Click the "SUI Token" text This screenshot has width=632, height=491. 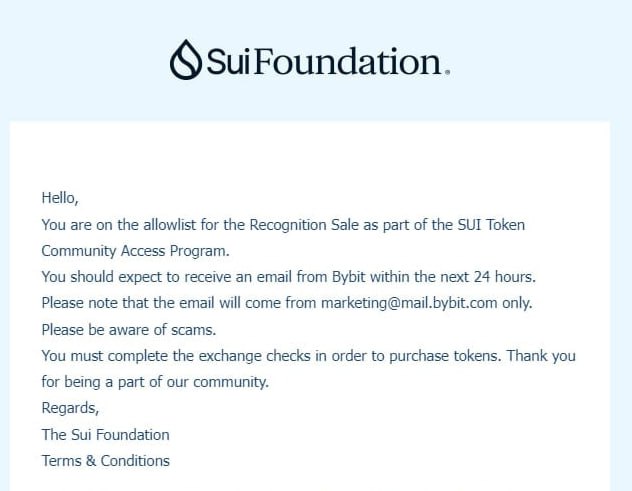(x=492, y=224)
